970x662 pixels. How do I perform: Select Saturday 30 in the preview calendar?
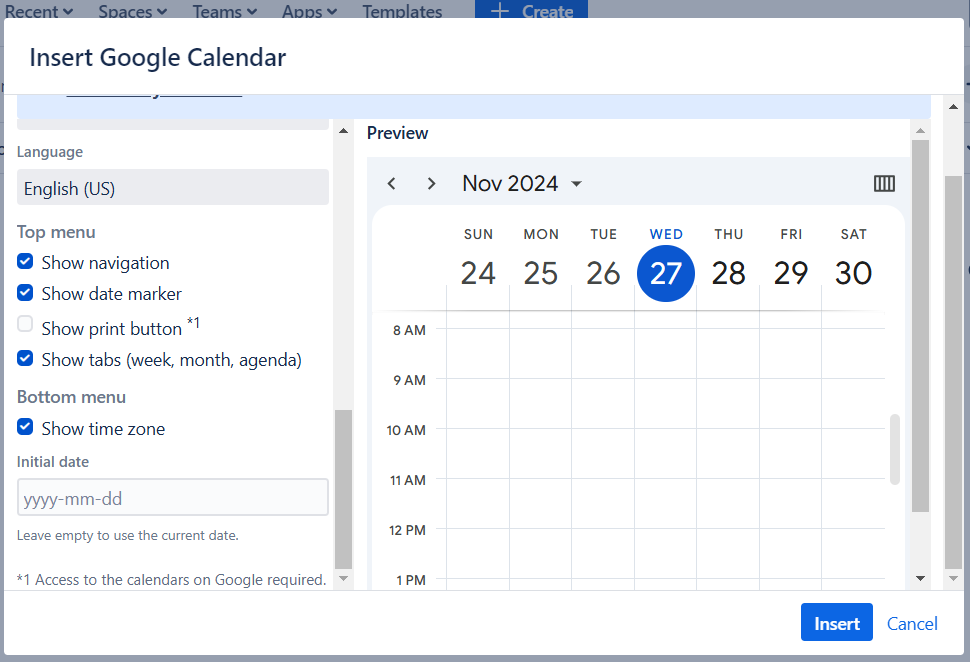(x=853, y=271)
